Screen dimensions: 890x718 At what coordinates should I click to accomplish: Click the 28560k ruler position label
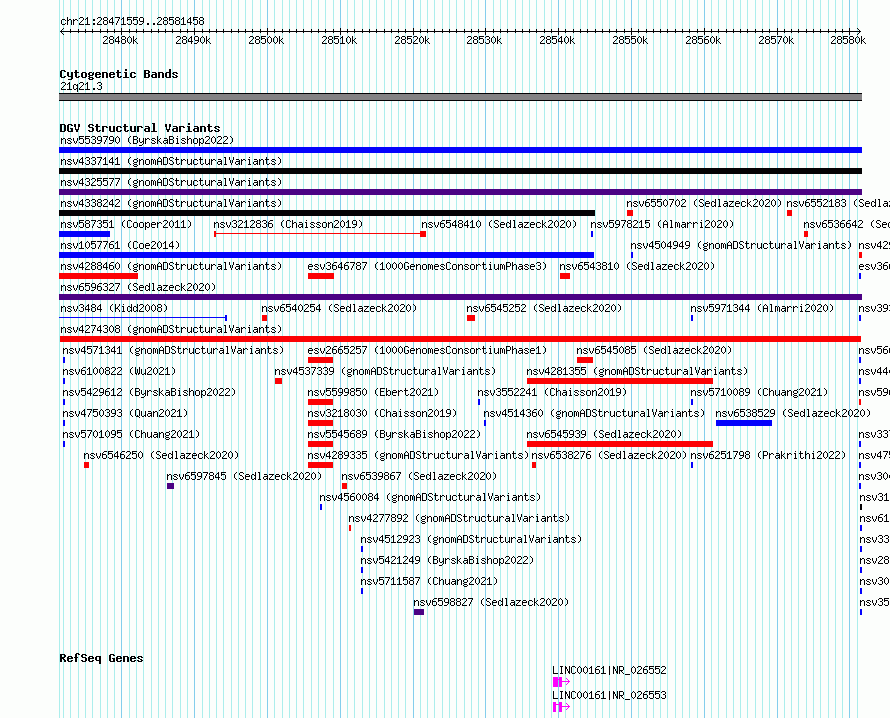click(703, 40)
